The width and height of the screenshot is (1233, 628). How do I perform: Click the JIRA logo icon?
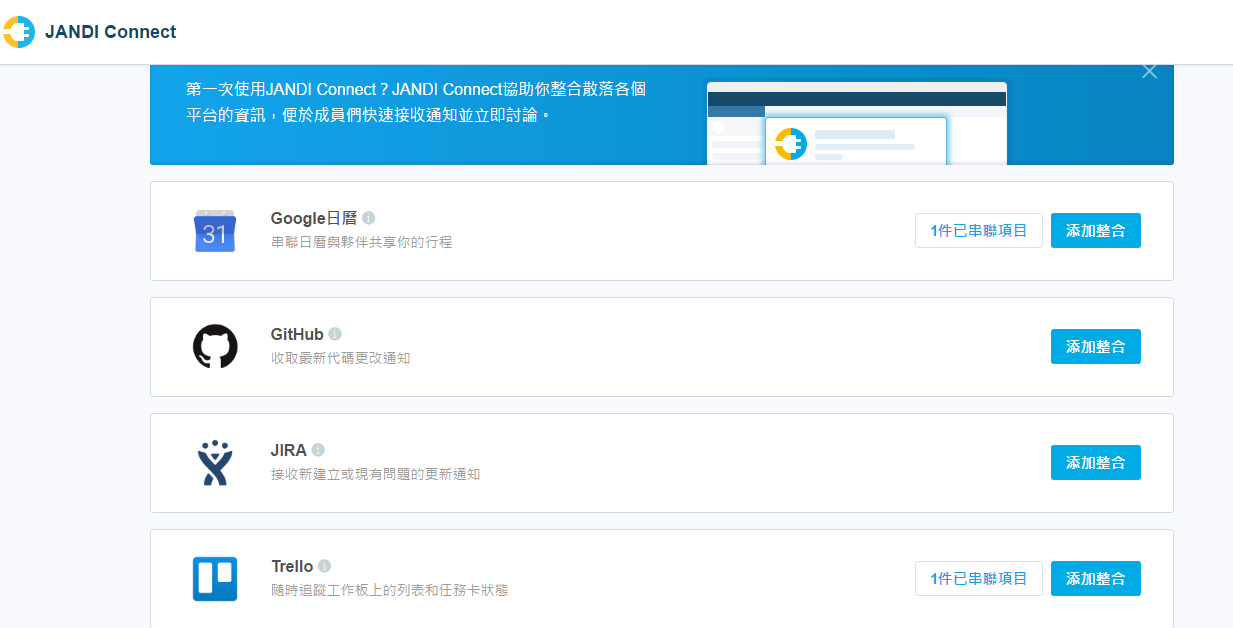pos(215,463)
